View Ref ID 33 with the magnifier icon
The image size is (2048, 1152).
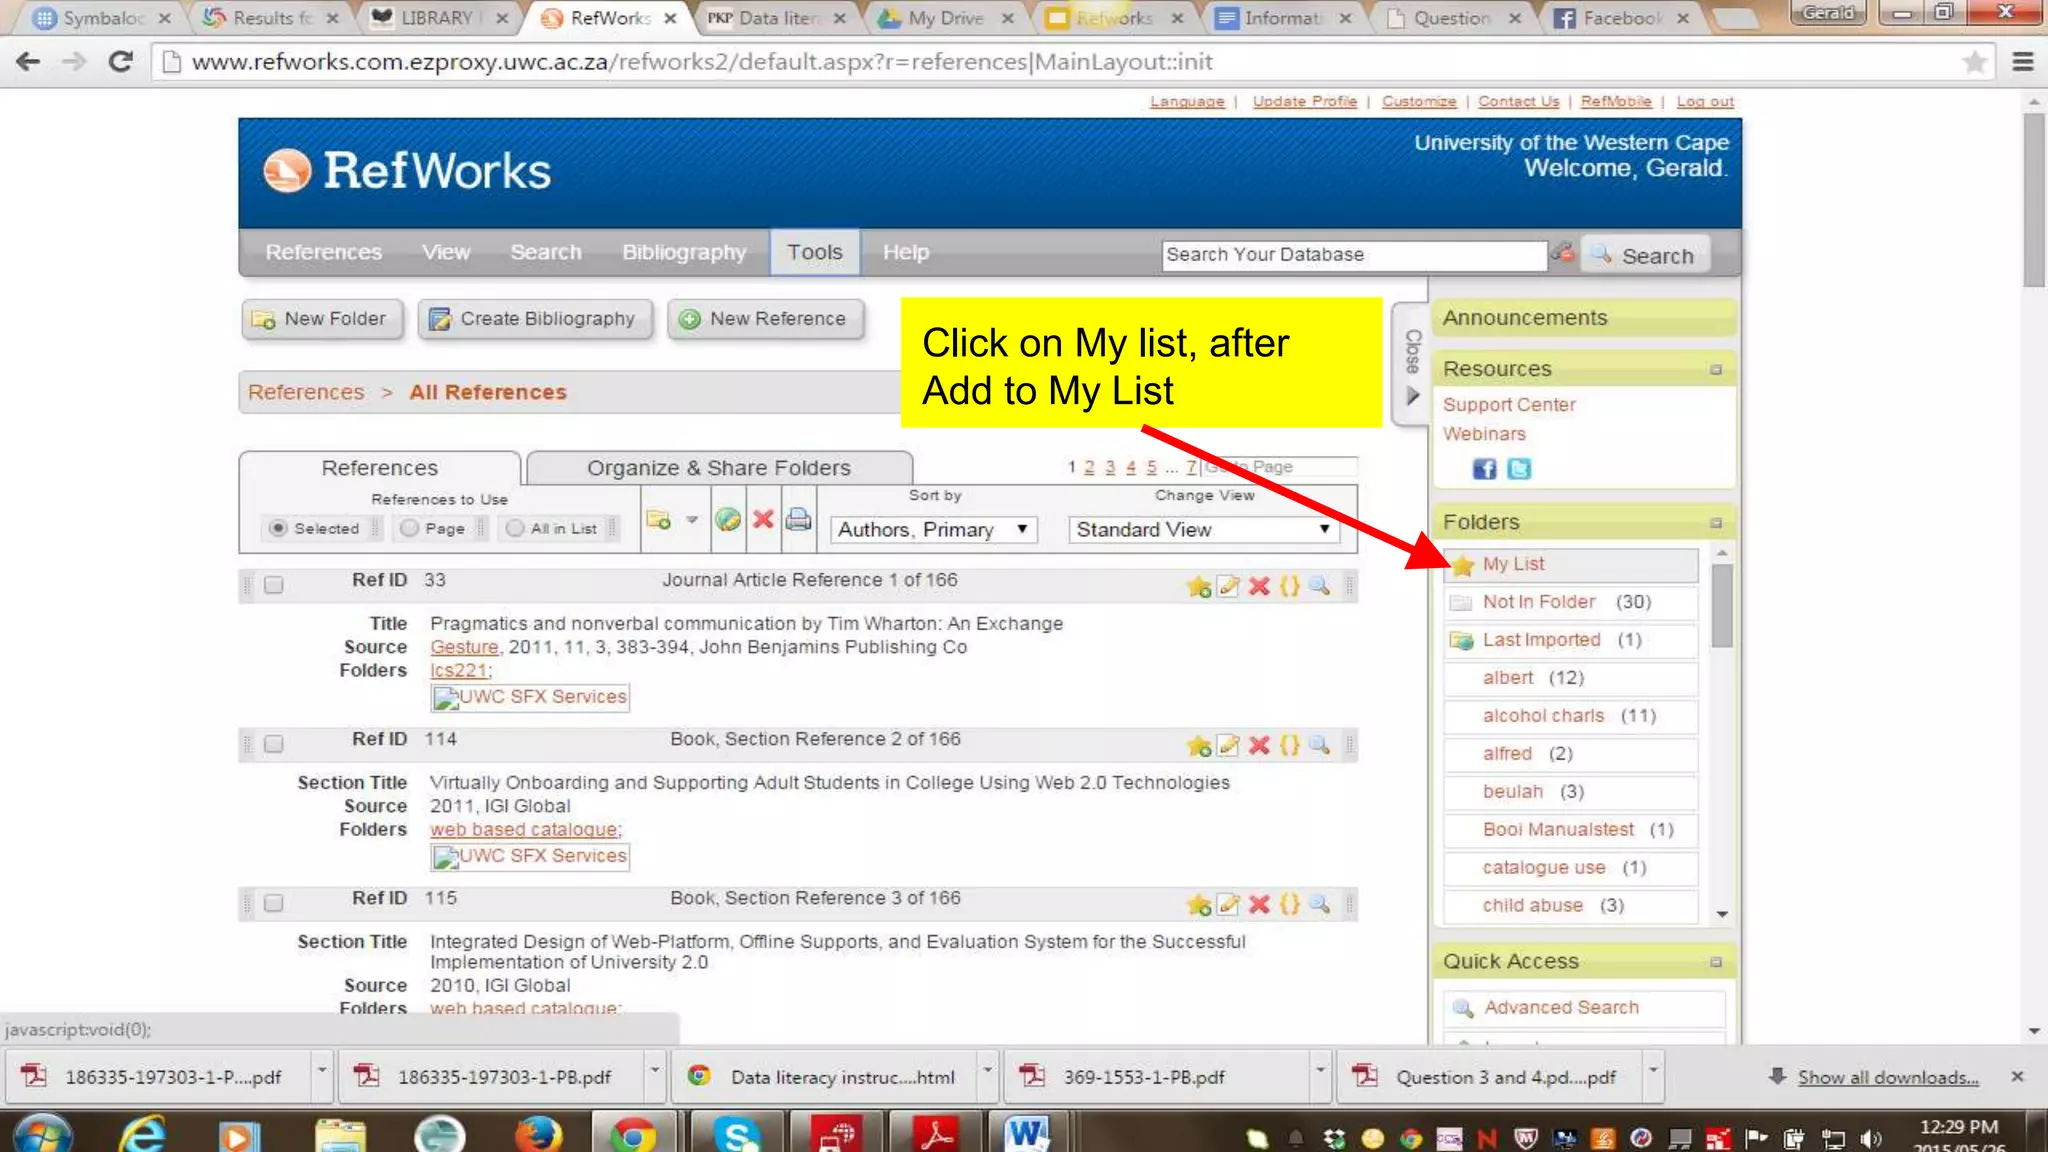[x=1320, y=587]
